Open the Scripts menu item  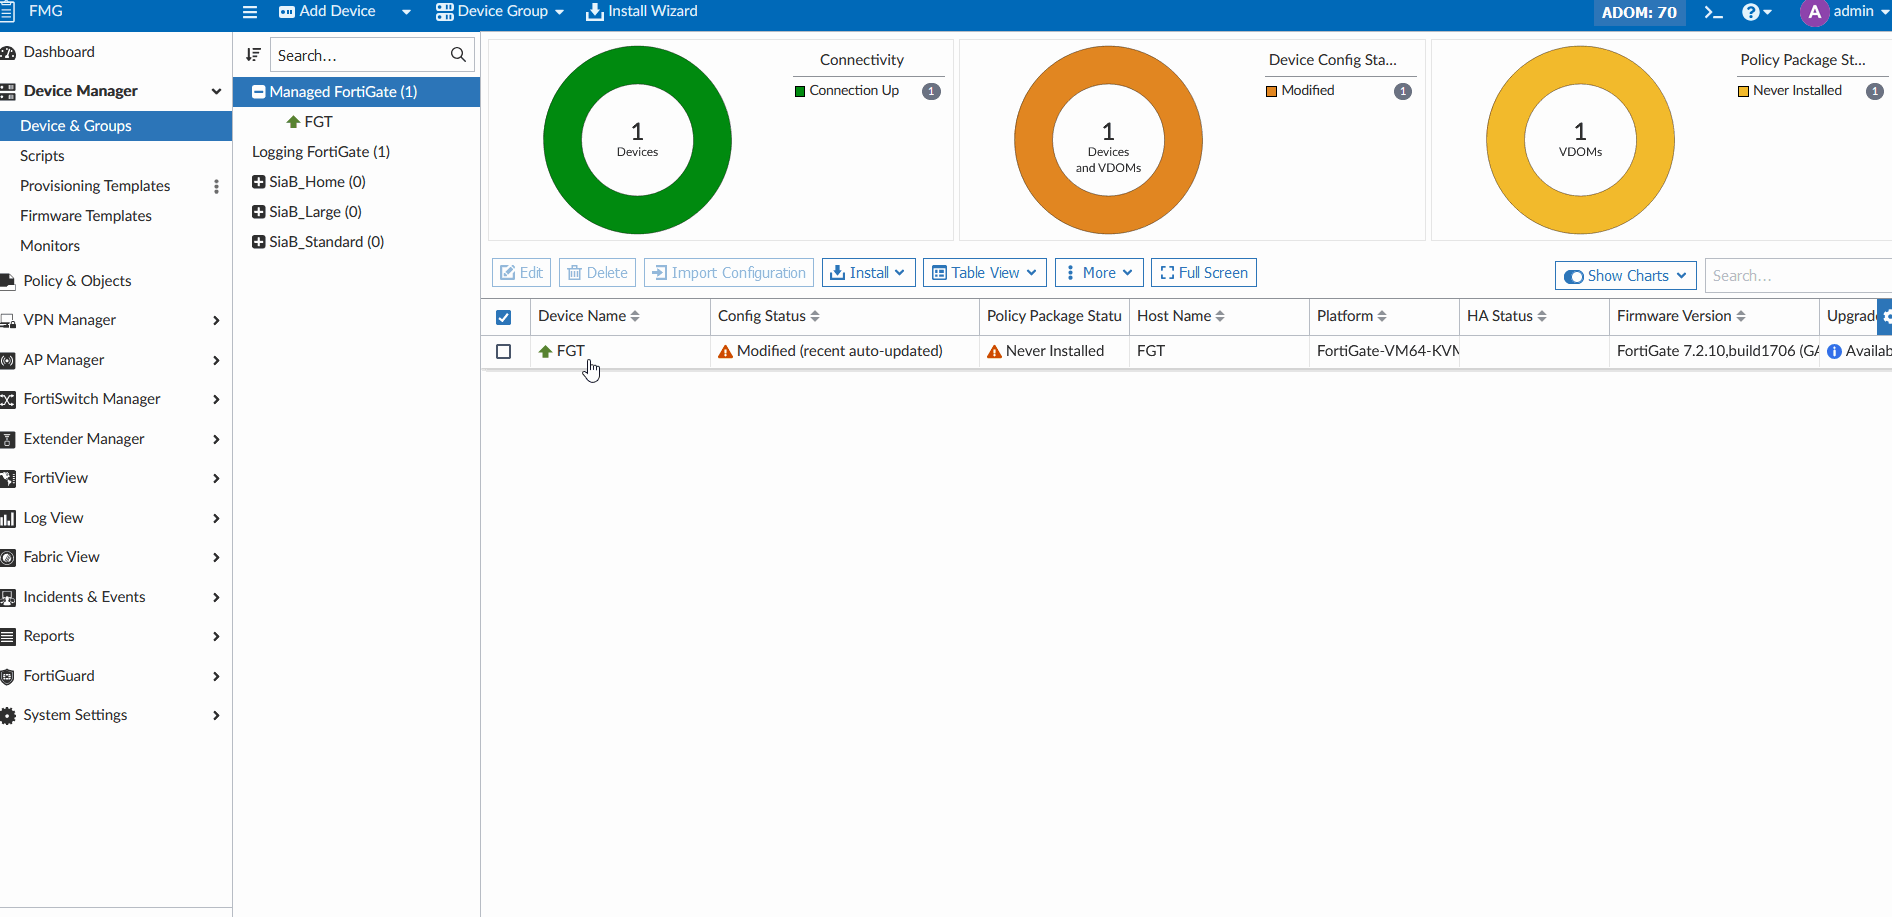pos(42,156)
